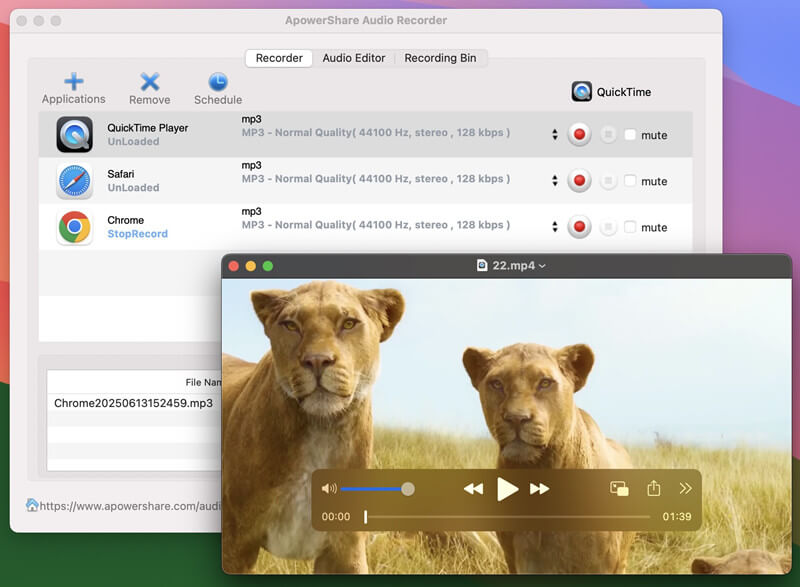Enable mute checkbox for QuickTime Player
The image size is (800, 587).
[x=630, y=135]
